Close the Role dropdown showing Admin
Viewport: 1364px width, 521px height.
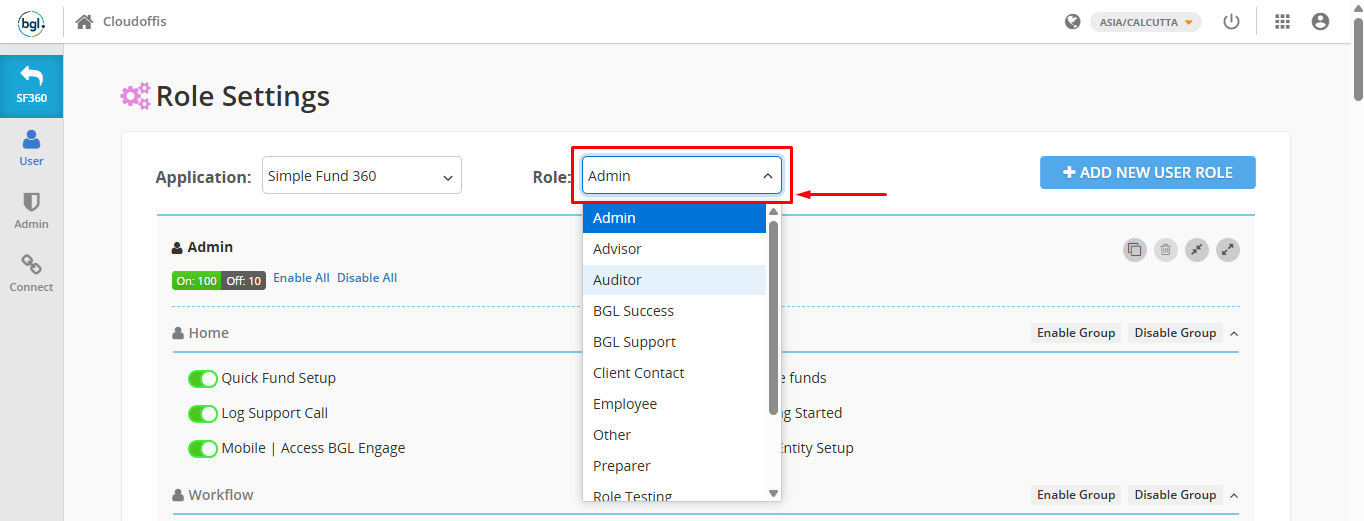(x=682, y=175)
